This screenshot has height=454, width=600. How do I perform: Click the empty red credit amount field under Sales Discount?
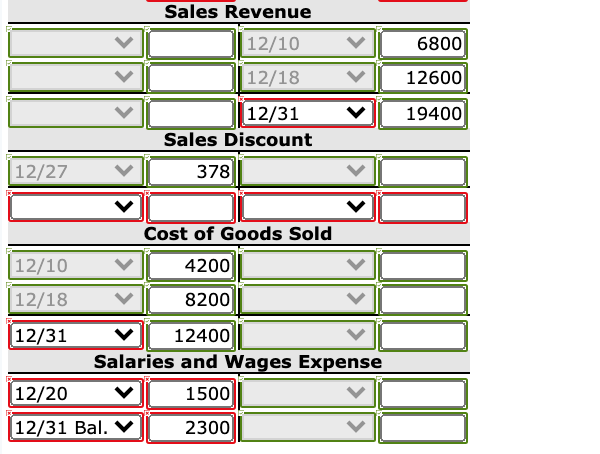pyautogui.click(x=423, y=208)
